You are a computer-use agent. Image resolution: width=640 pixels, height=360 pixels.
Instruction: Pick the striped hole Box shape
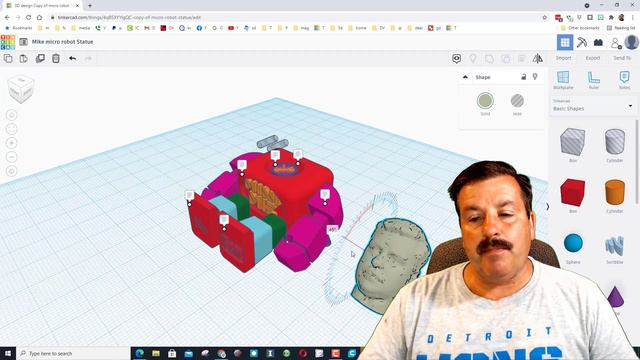click(573, 142)
